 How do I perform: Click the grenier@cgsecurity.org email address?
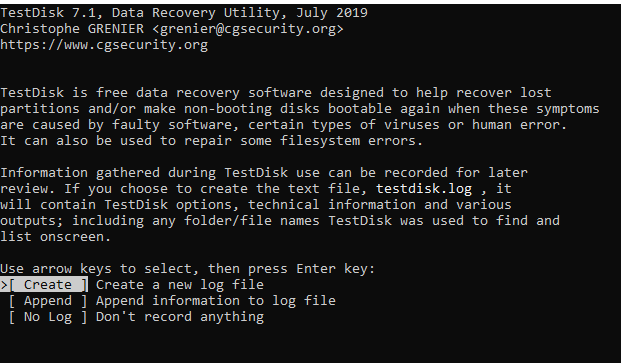click(248, 29)
